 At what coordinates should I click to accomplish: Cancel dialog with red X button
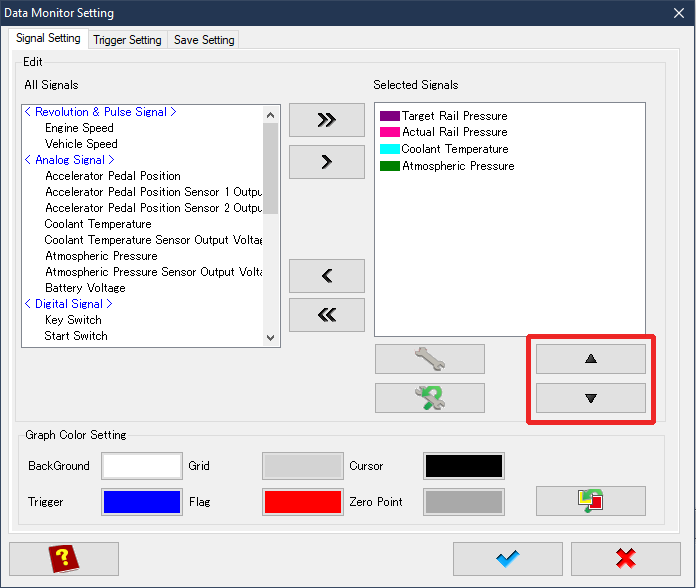point(626,559)
